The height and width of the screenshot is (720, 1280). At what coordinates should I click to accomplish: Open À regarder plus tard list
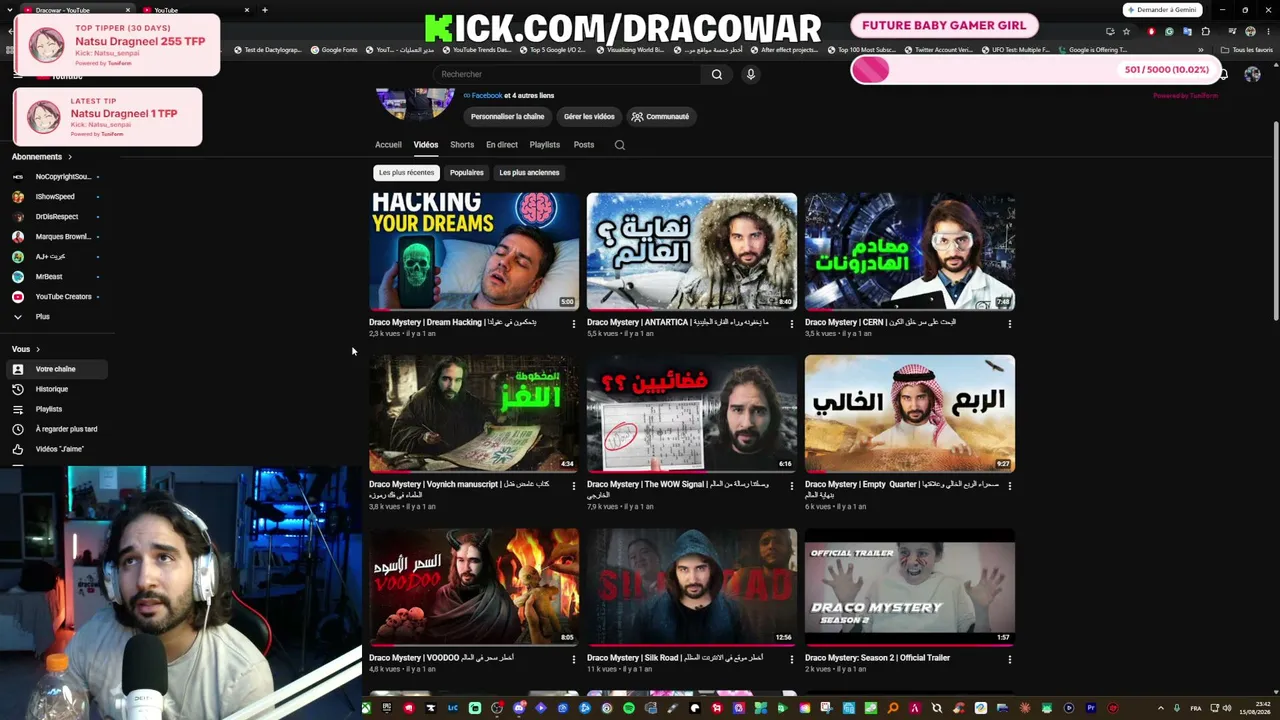tap(59, 429)
